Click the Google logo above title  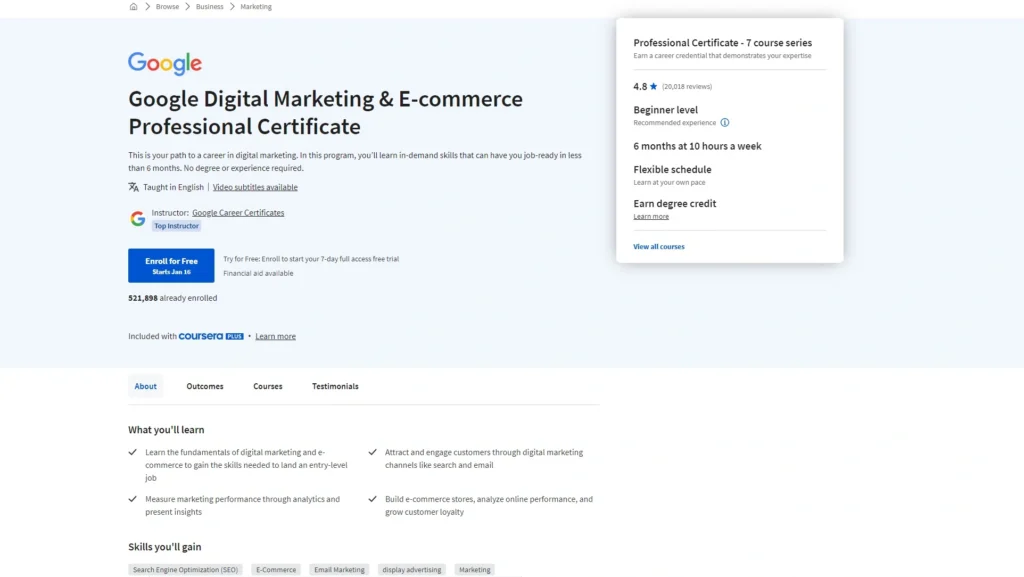(165, 63)
